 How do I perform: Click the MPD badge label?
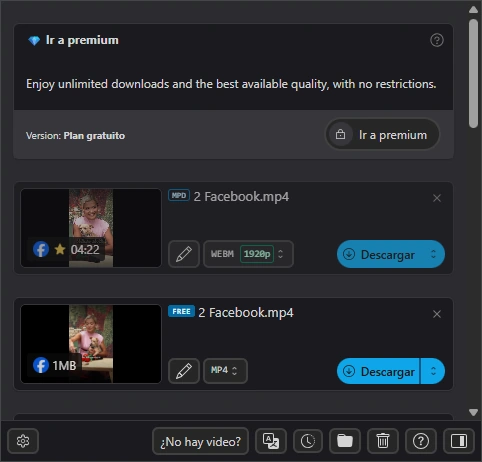pos(179,195)
